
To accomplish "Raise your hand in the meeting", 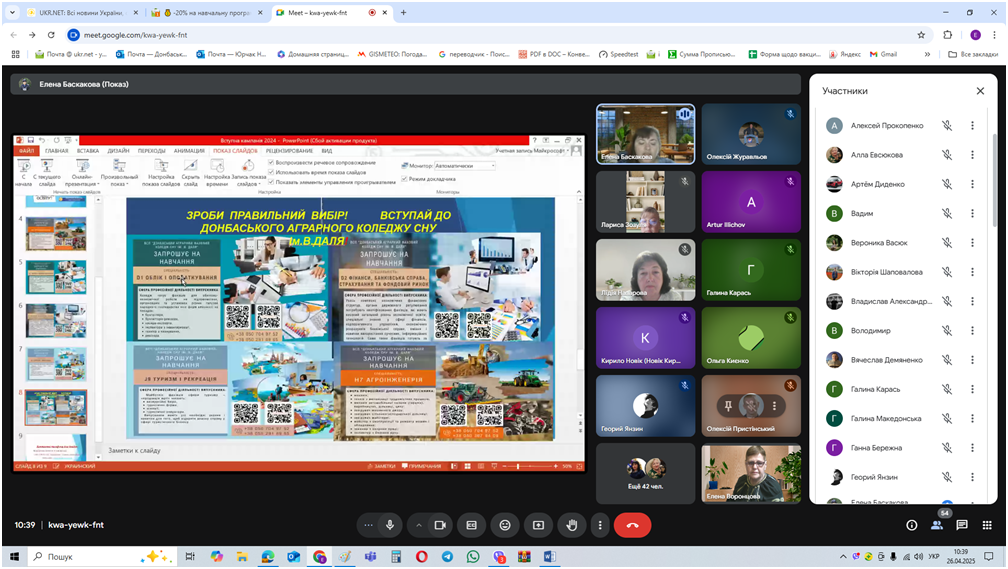I will point(572,525).
